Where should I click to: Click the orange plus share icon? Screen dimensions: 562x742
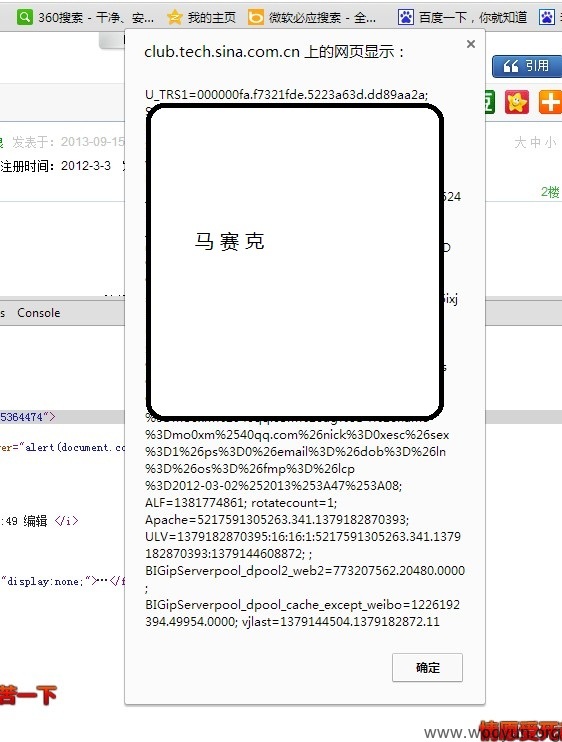[x=550, y=102]
